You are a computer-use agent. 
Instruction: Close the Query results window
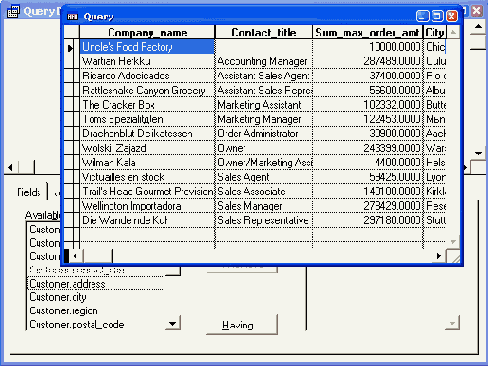click(452, 16)
